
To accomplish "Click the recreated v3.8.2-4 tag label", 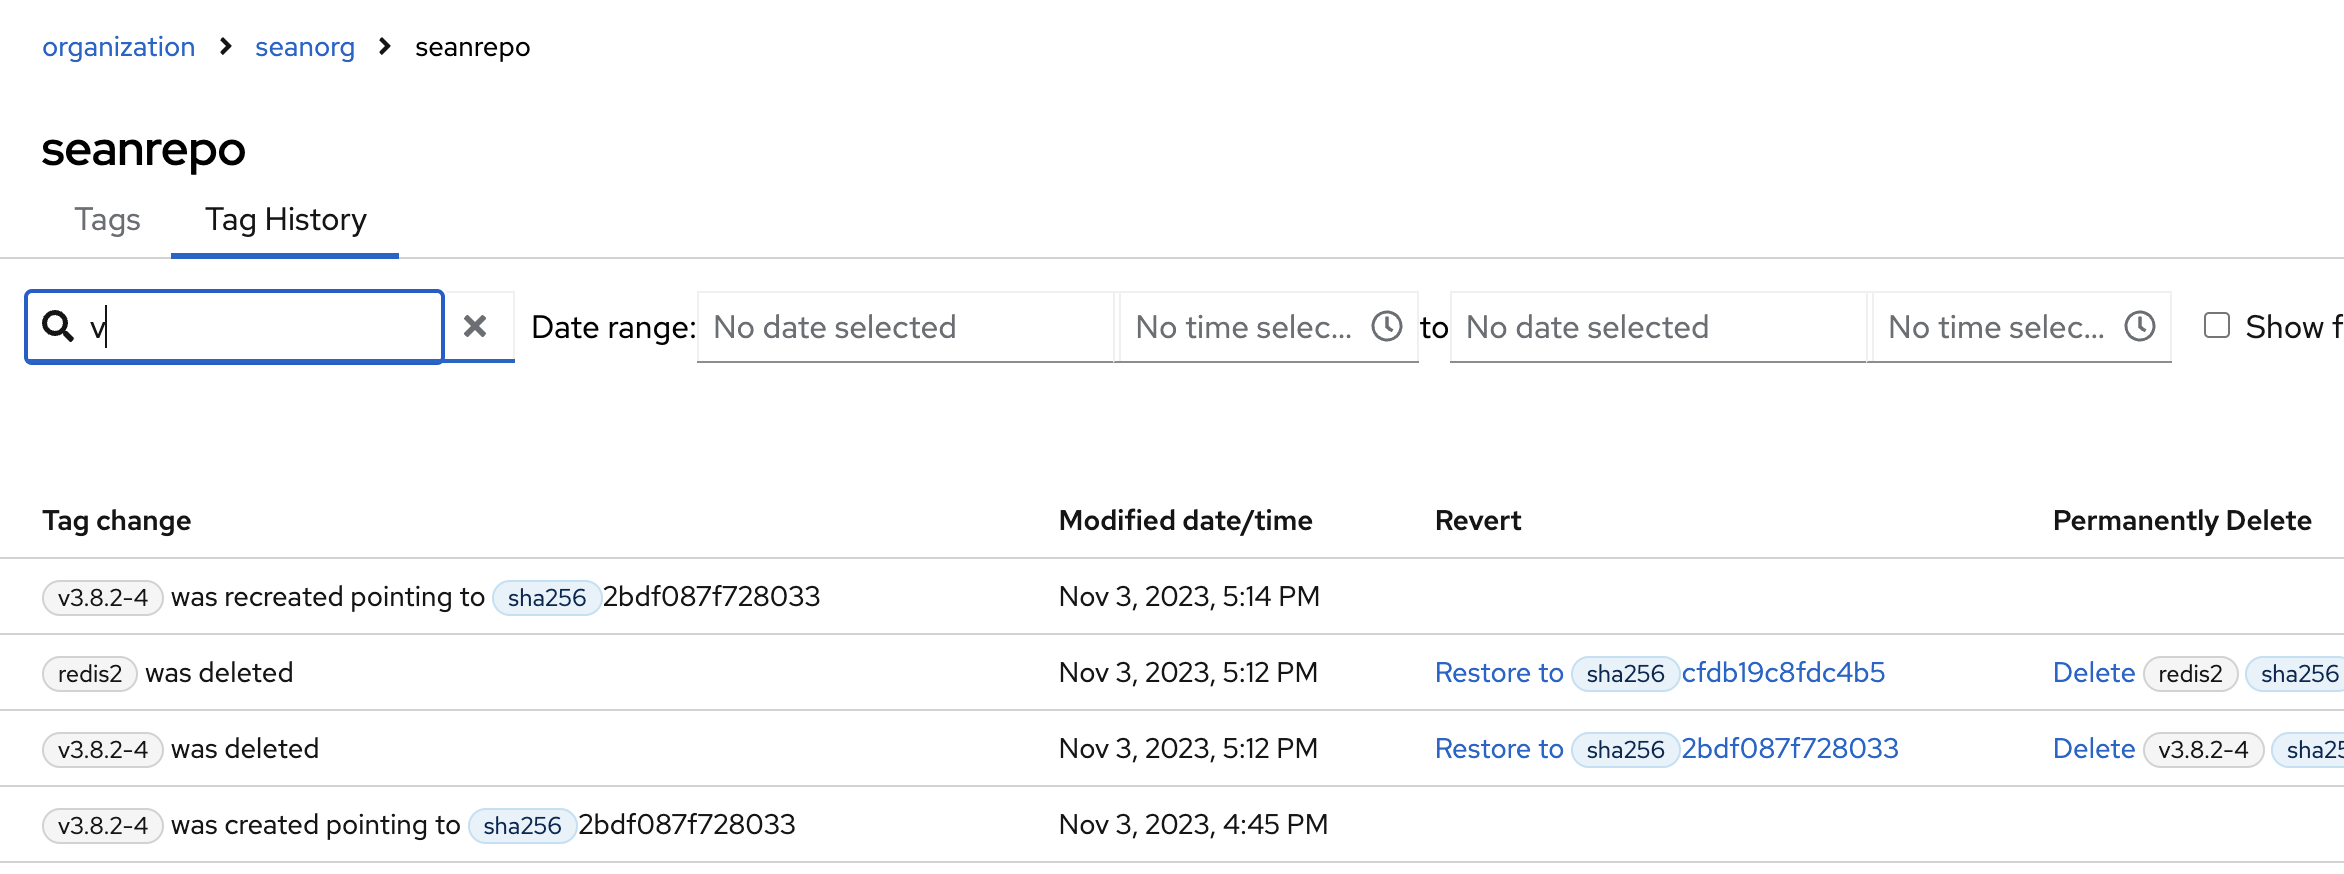I will [103, 598].
